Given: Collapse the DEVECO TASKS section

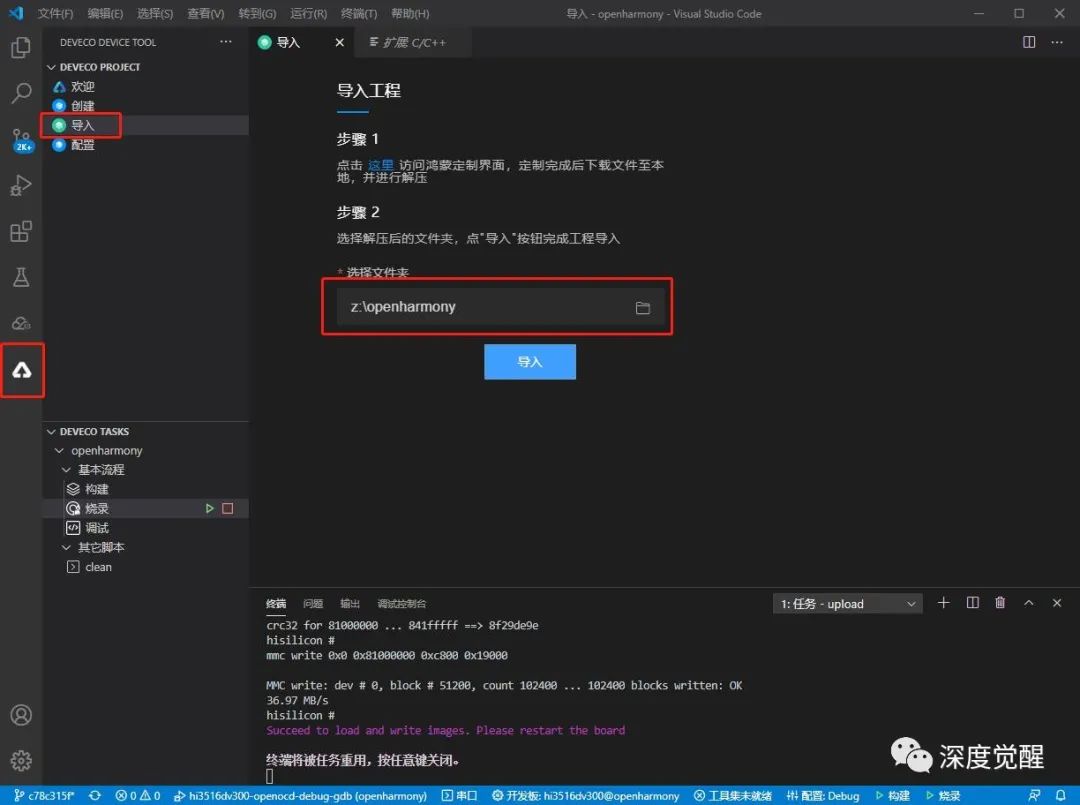Looking at the screenshot, I should [51, 431].
